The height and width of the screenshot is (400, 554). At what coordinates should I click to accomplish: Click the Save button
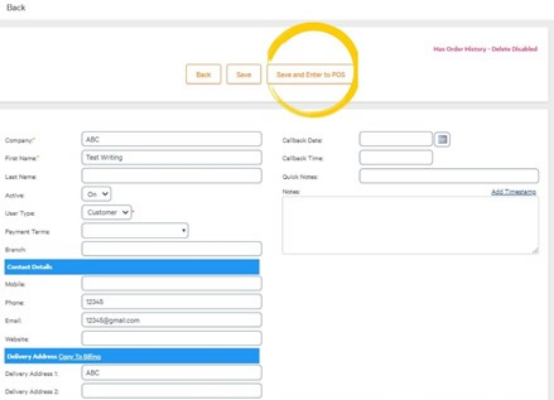click(244, 75)
